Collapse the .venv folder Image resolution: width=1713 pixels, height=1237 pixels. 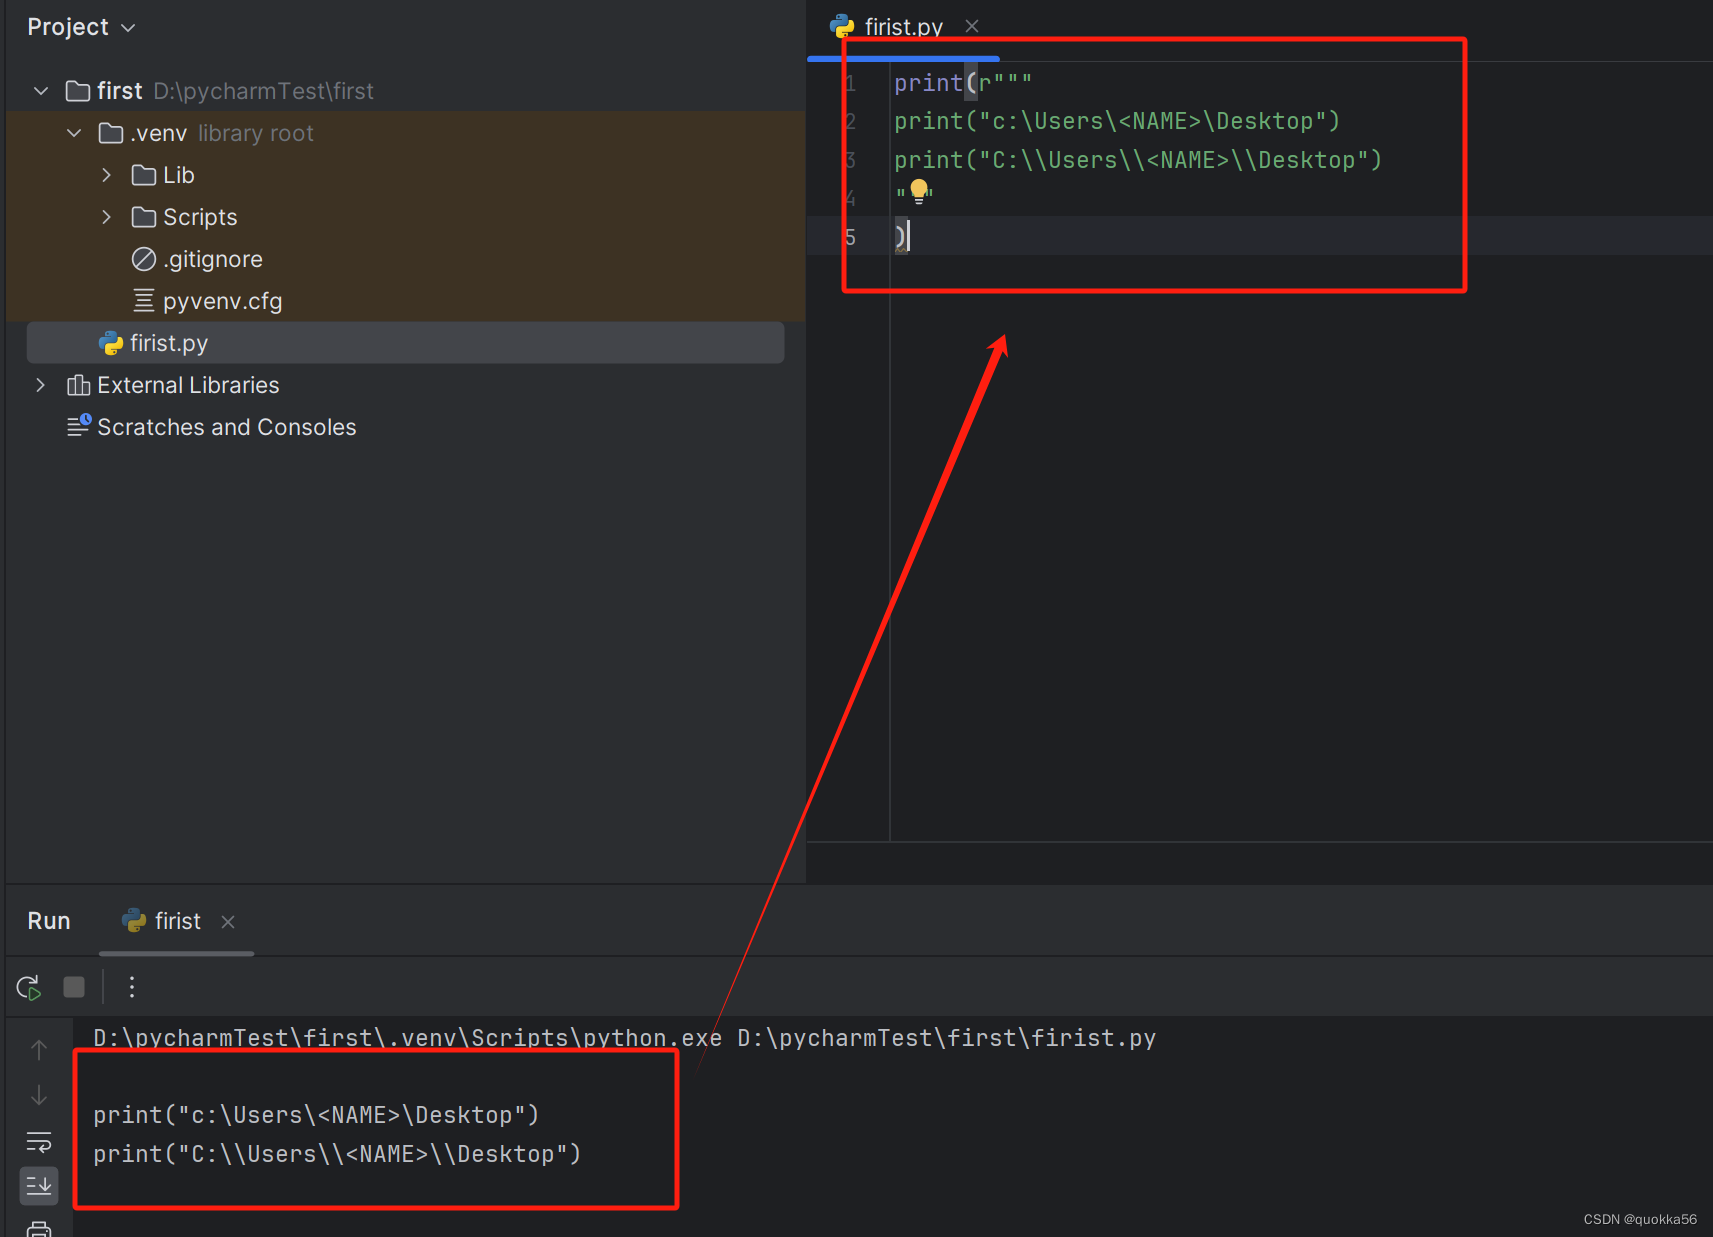[74, 133]
